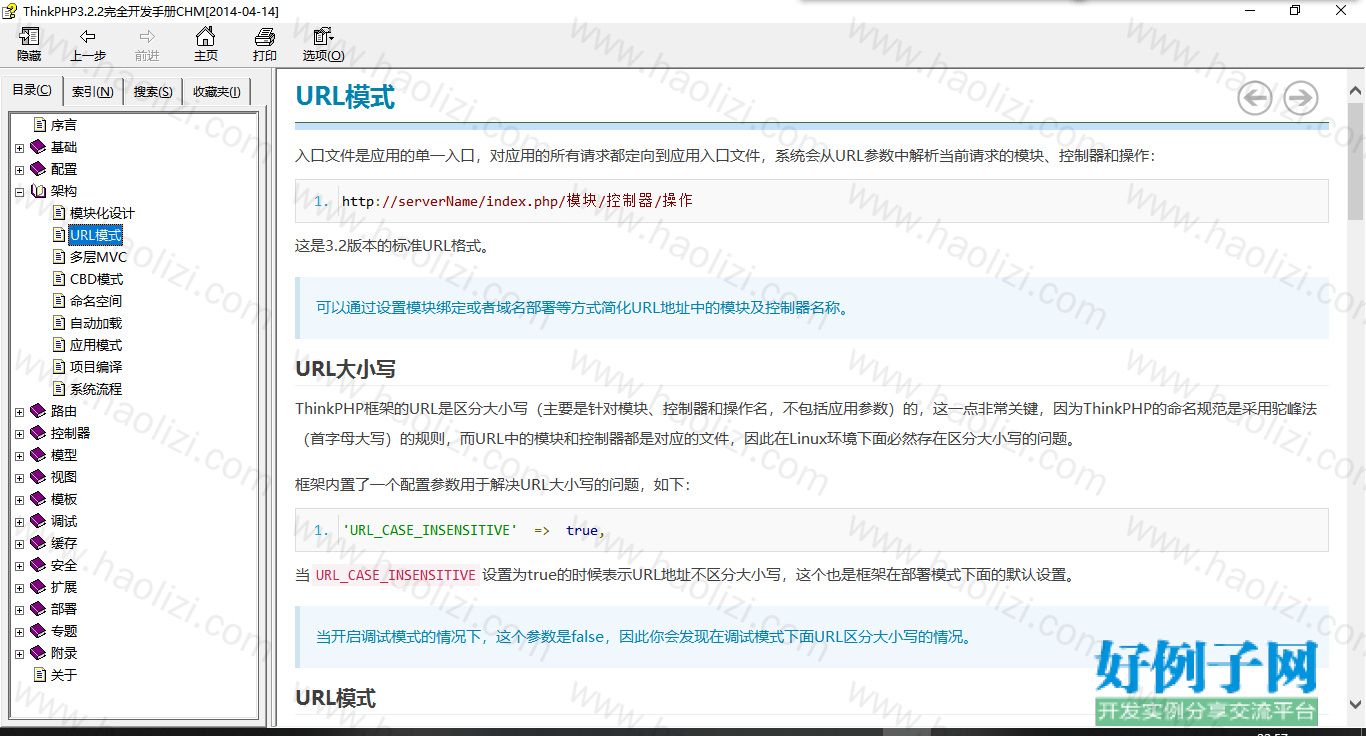Viewport: 1366px width, 736px height.
Task: Click the book icon beside 模型
Action: coord(39,455)
